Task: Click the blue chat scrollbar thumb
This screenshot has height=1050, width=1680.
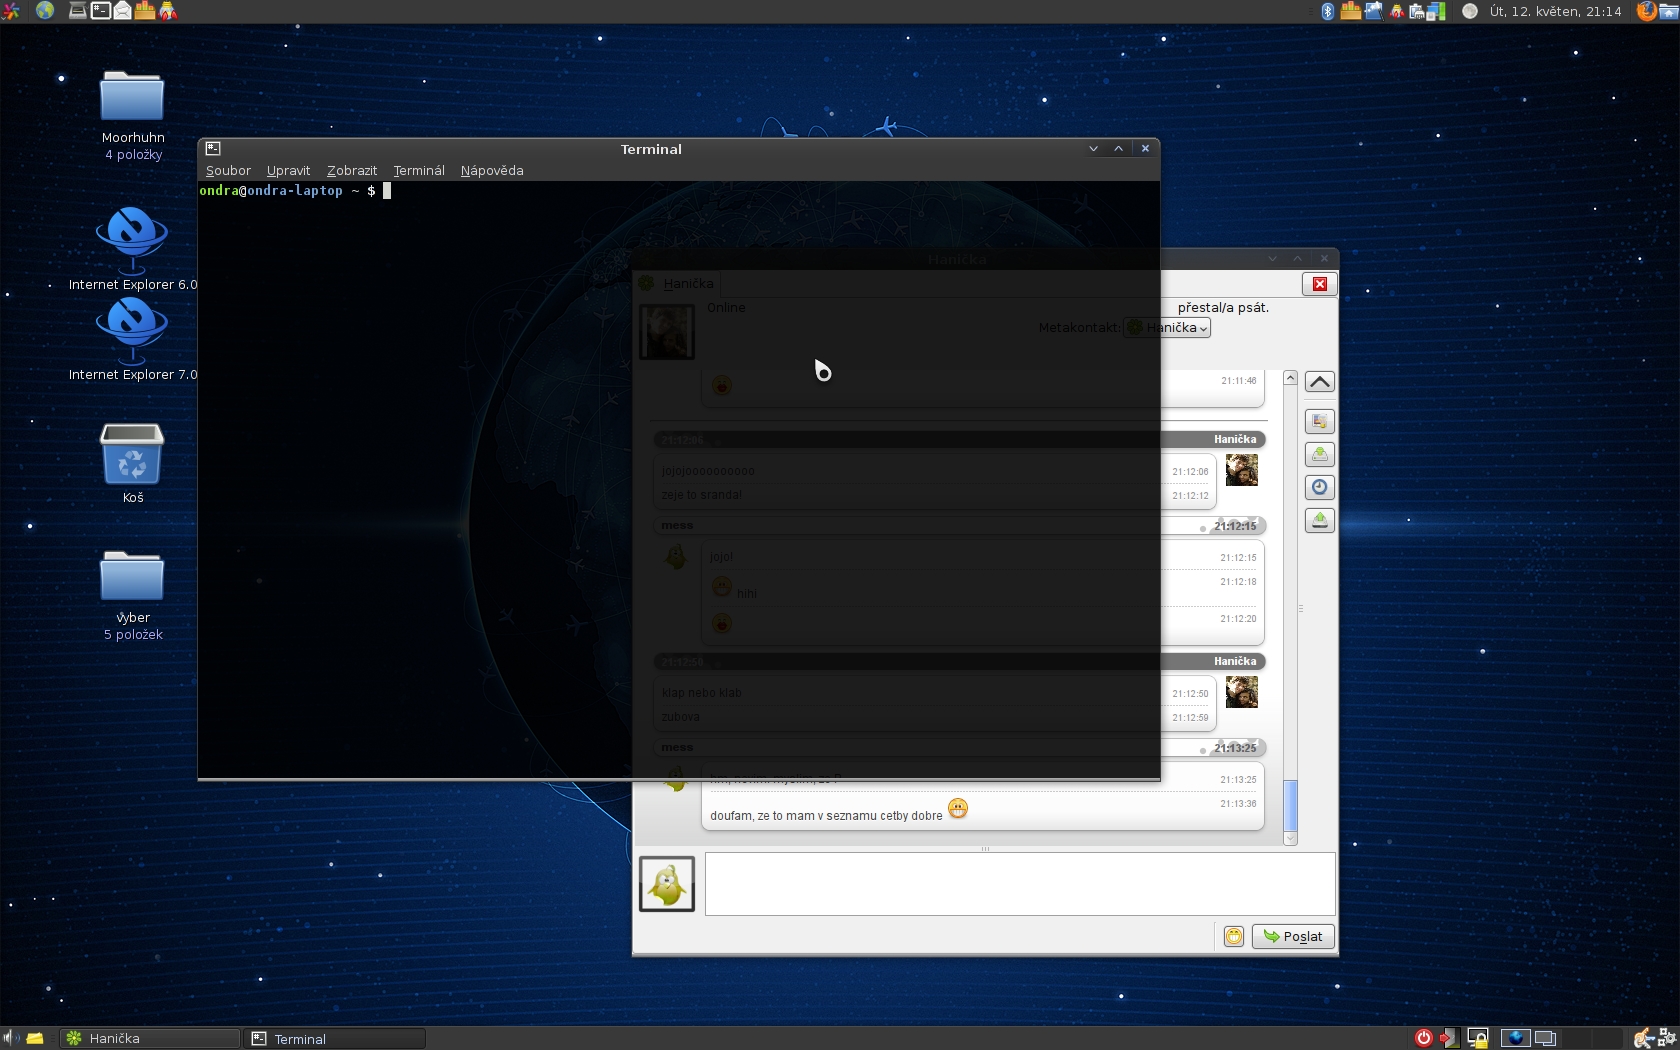Action: pos(1290,805)
